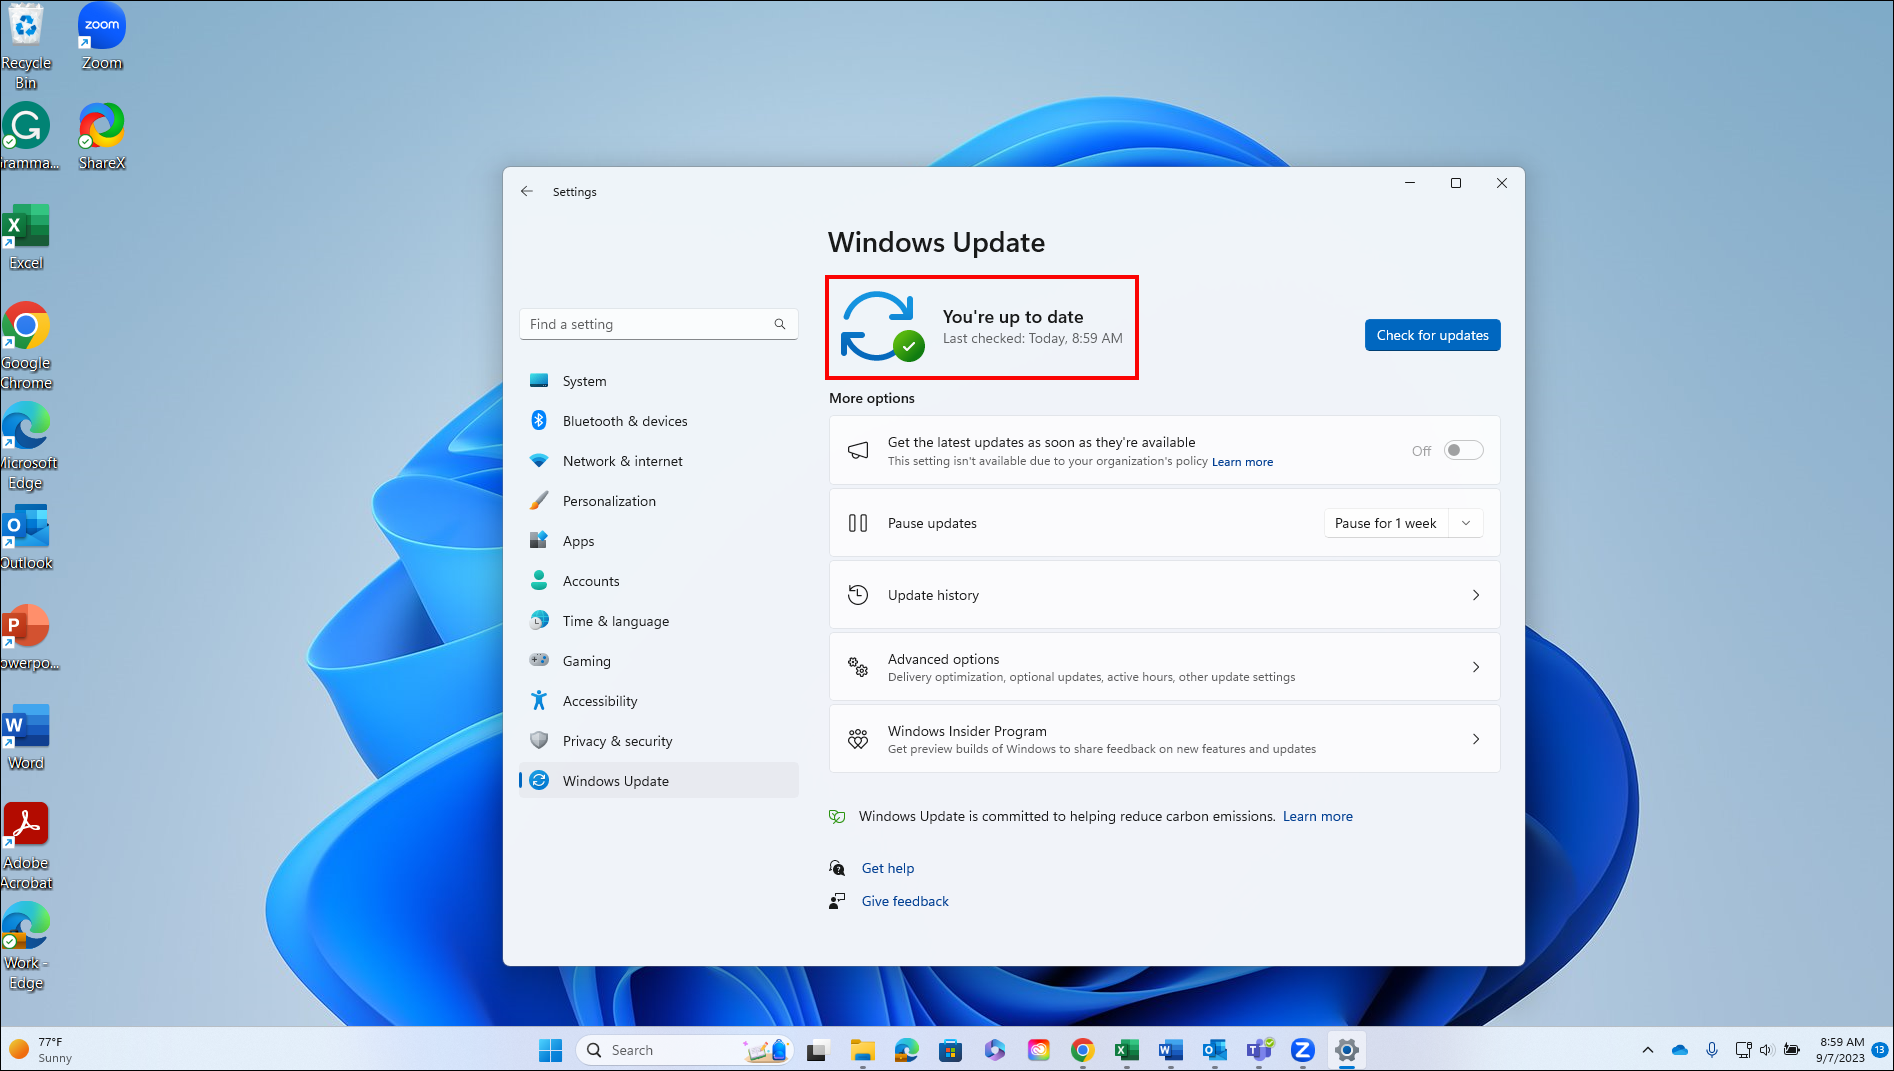
Task: Click the Advanced options gear icon
Action: coord(857,666)
